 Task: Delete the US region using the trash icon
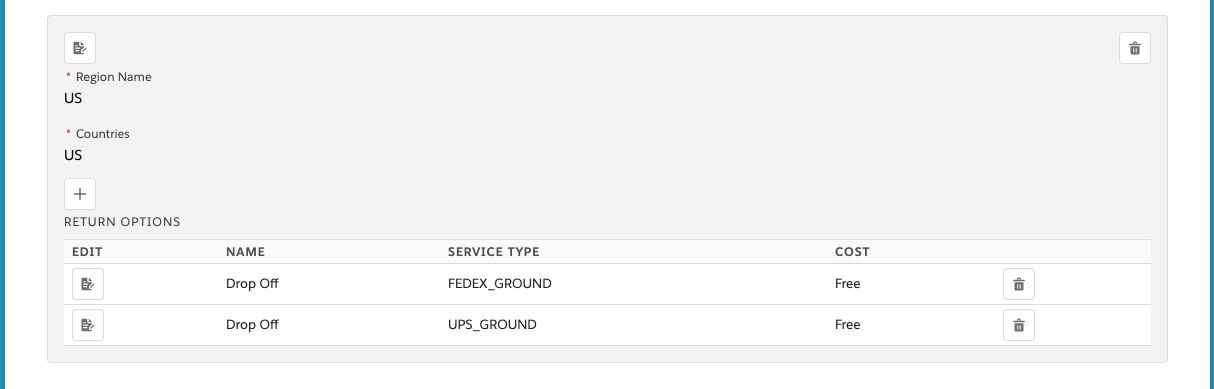pos(1135,48)
